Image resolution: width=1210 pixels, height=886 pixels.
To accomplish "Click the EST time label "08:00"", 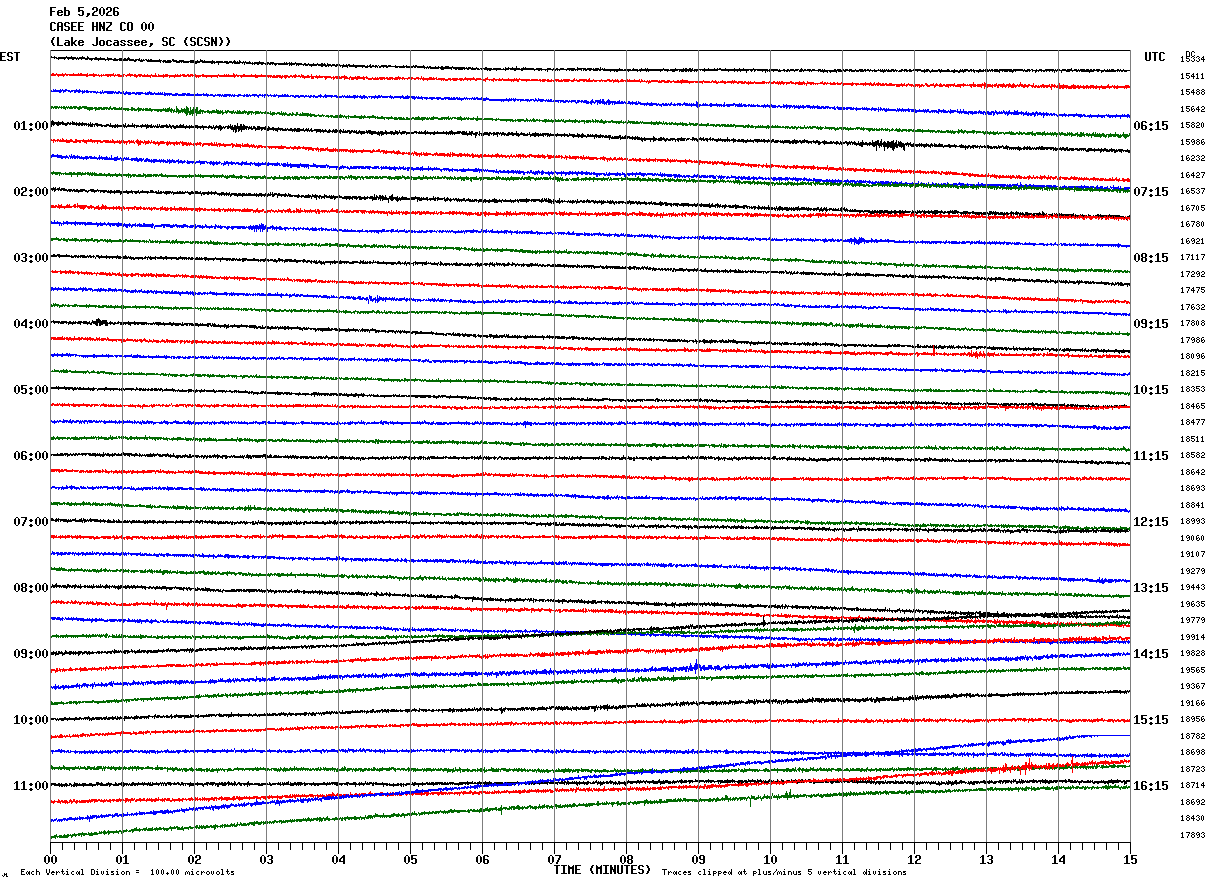I will click(x=31, y=588).
